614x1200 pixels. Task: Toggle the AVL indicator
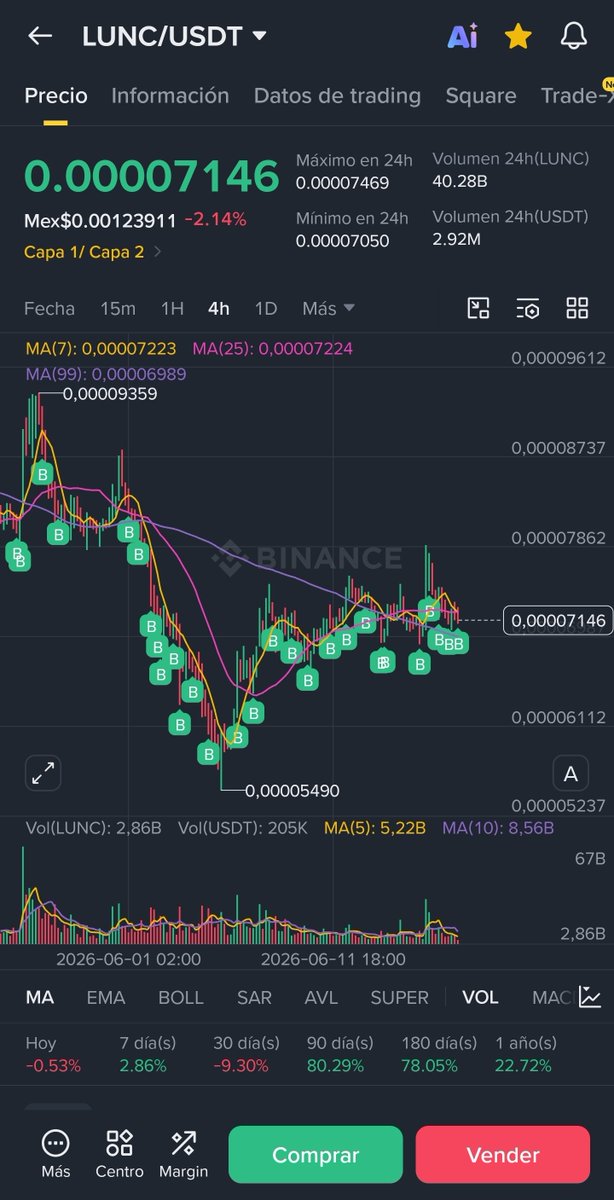tap(321, 998)
